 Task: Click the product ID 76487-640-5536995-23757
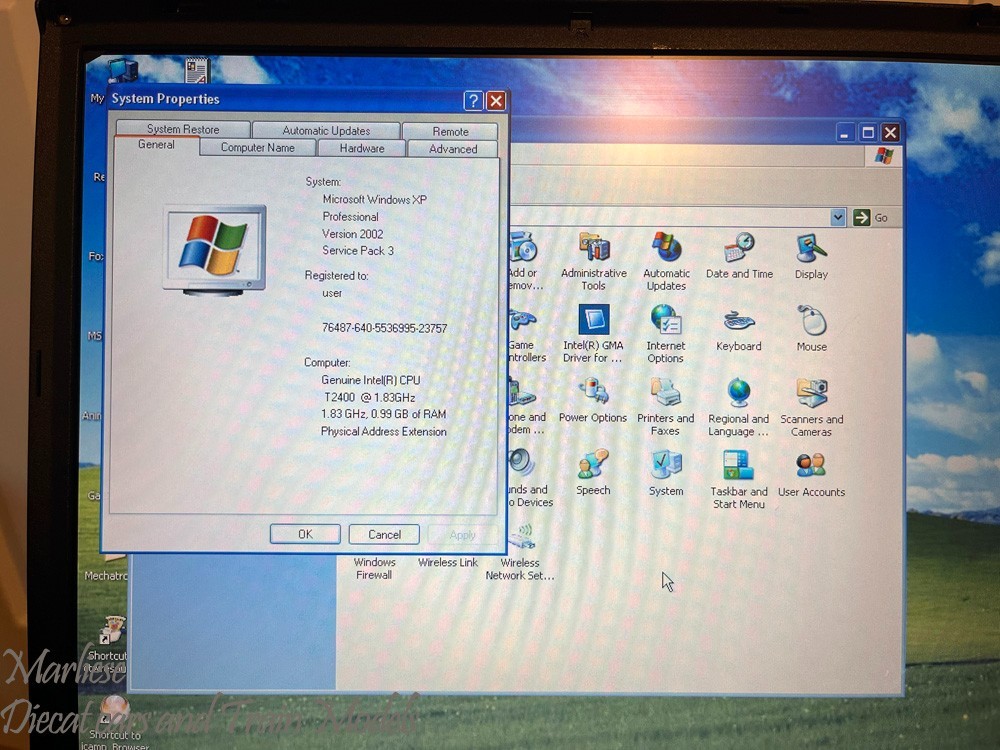pos(384,328)
